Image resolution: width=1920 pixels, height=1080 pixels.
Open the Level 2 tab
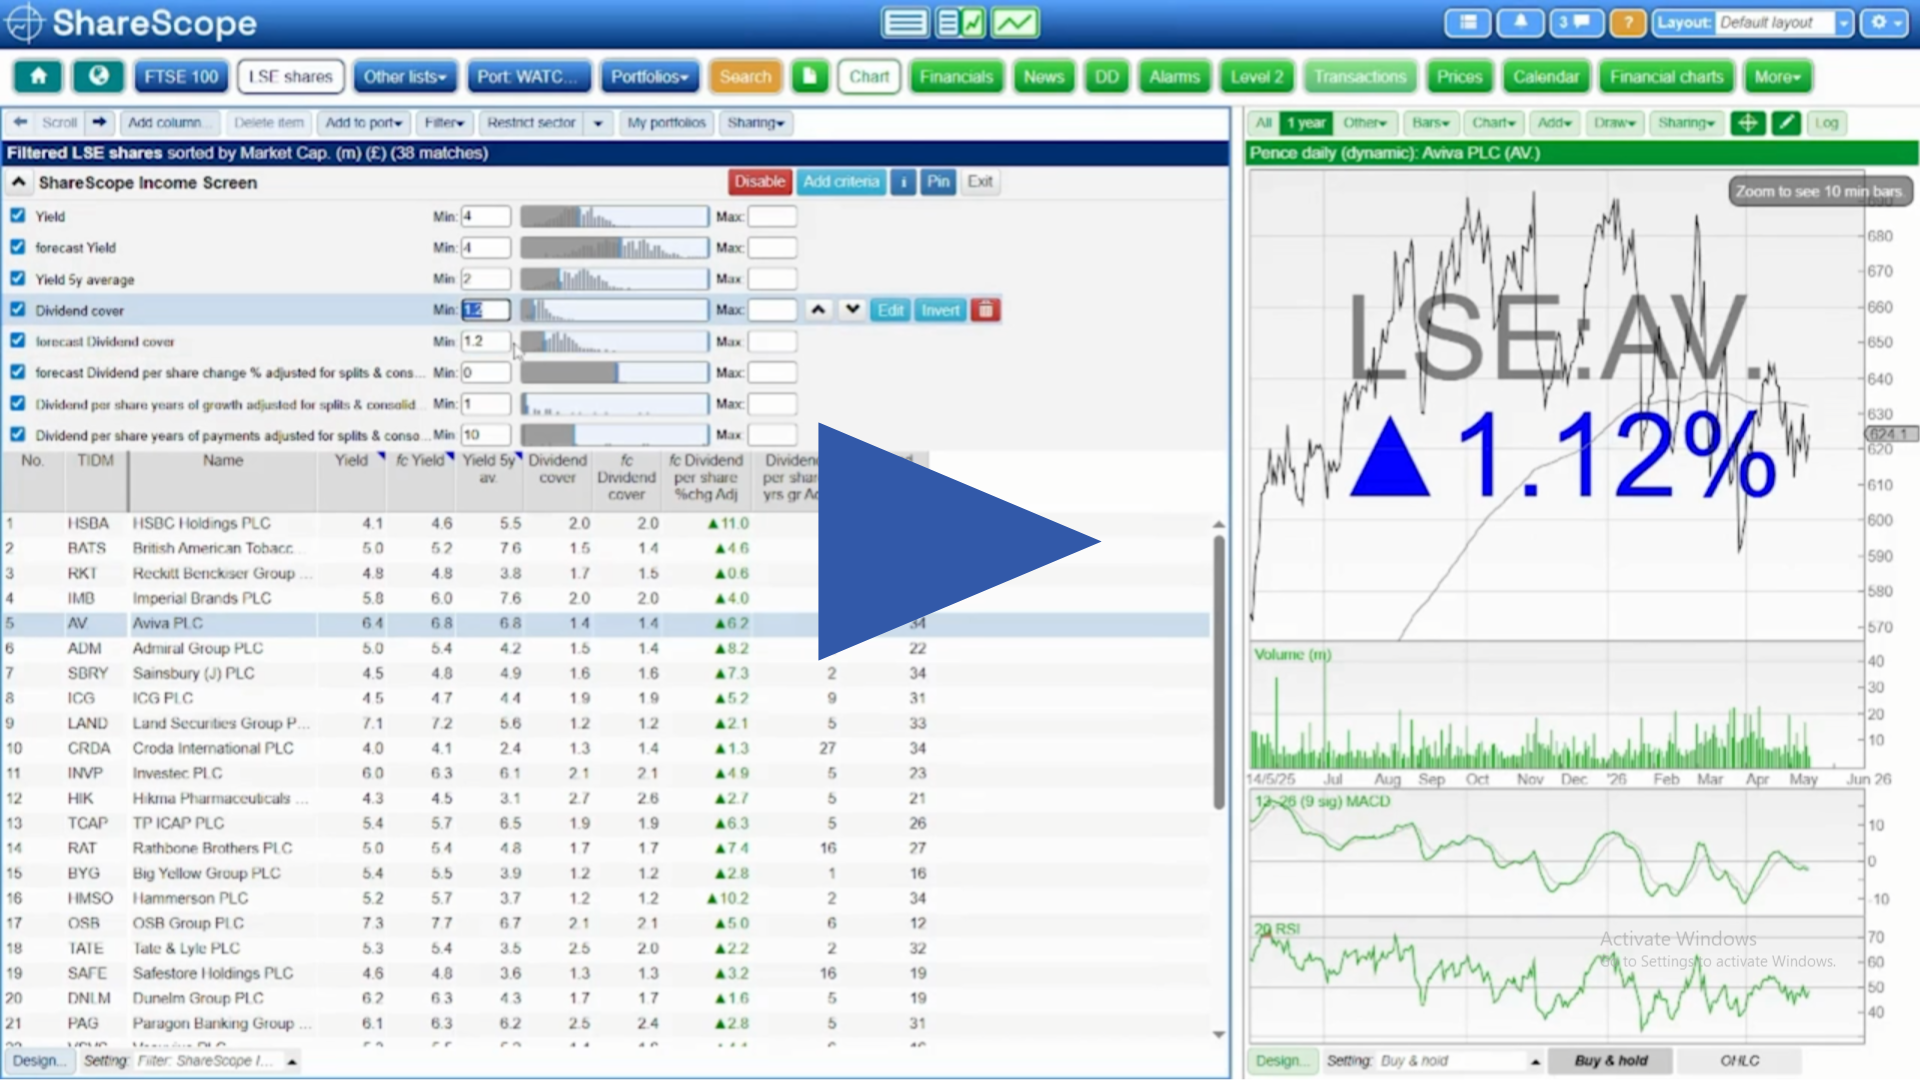tap(1257, 76)
